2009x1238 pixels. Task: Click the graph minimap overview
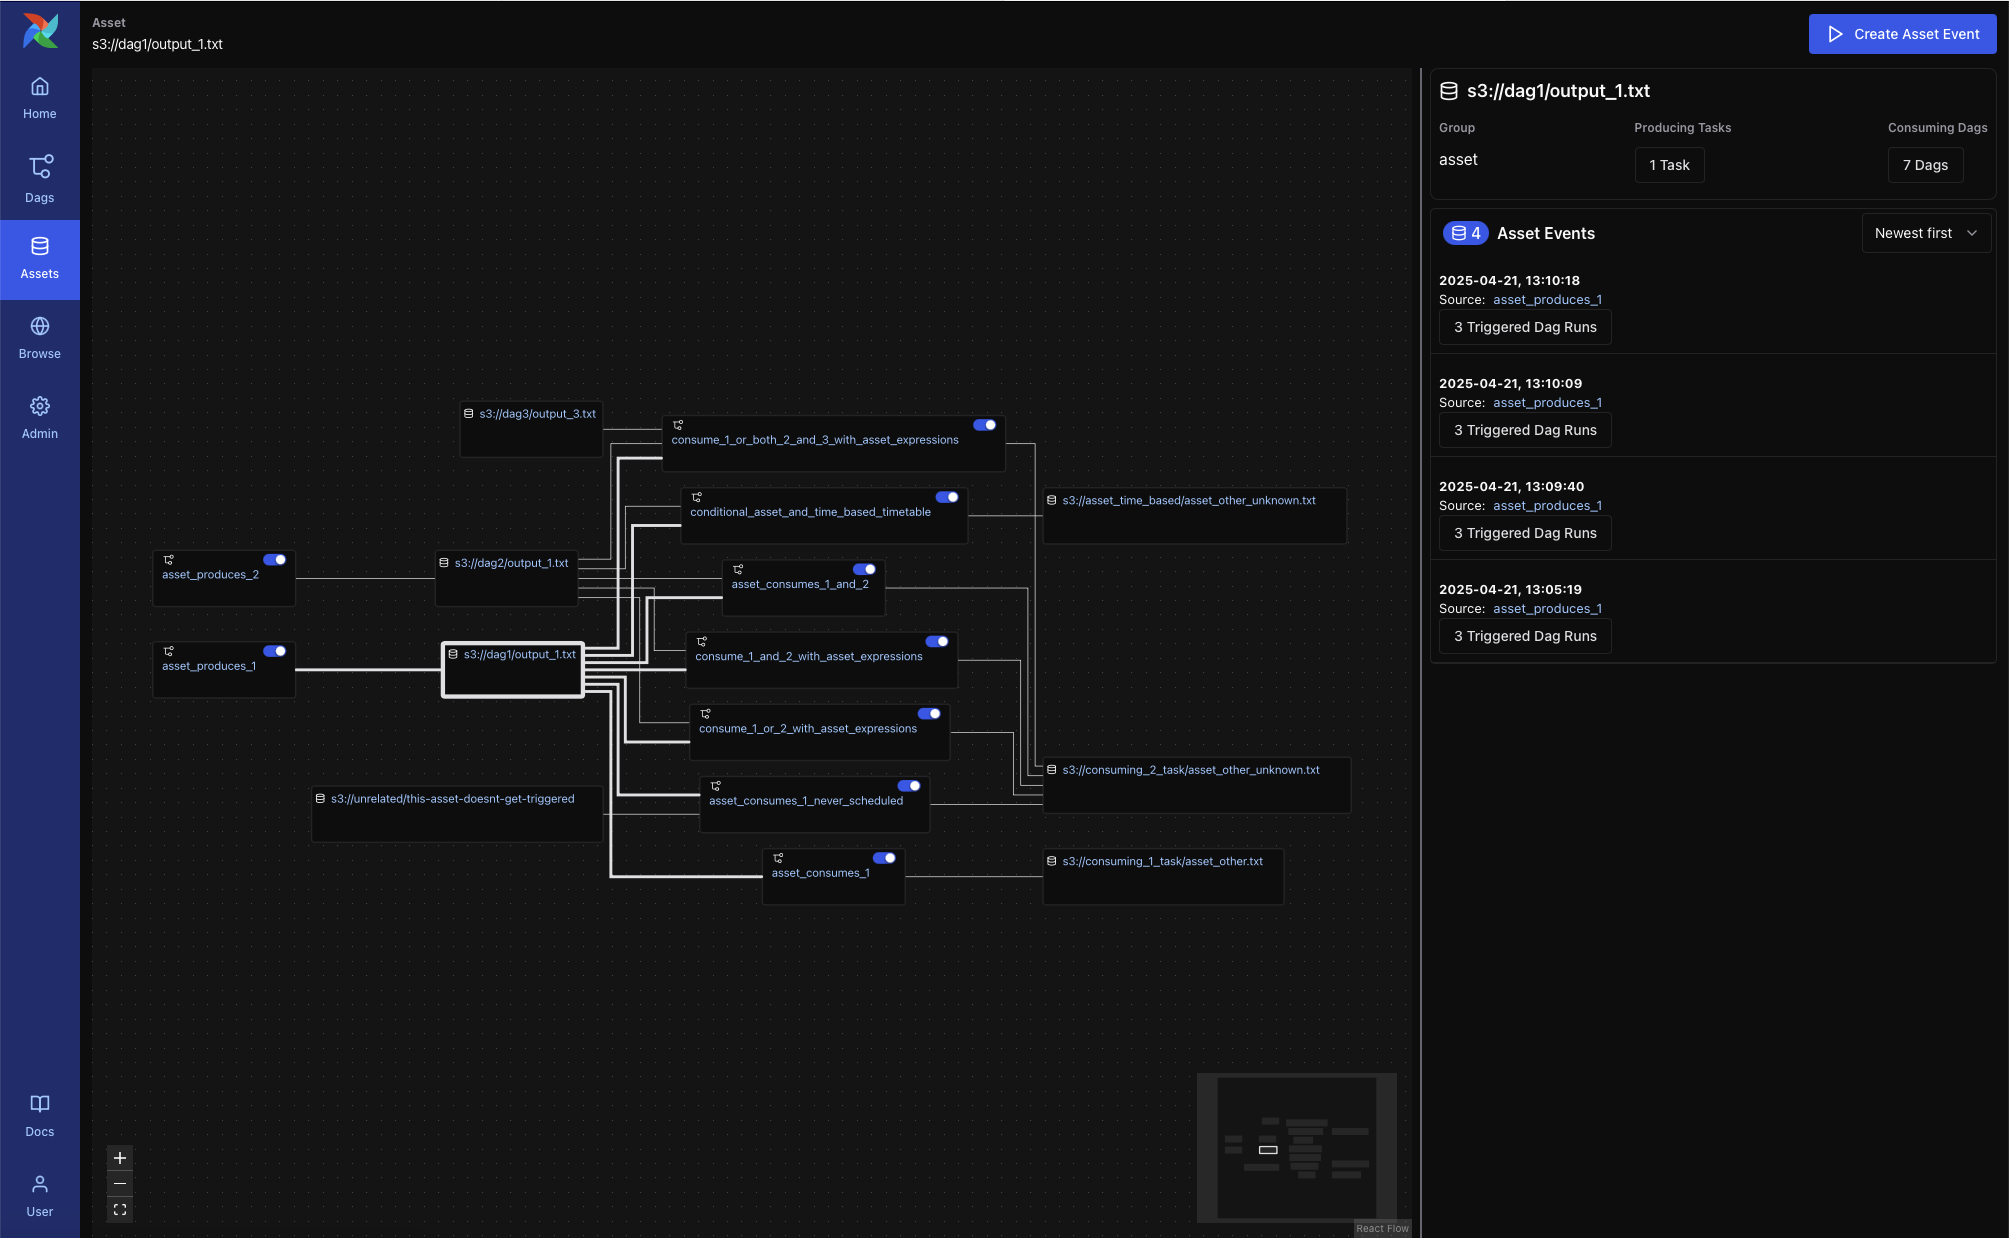(1296, 1147)
